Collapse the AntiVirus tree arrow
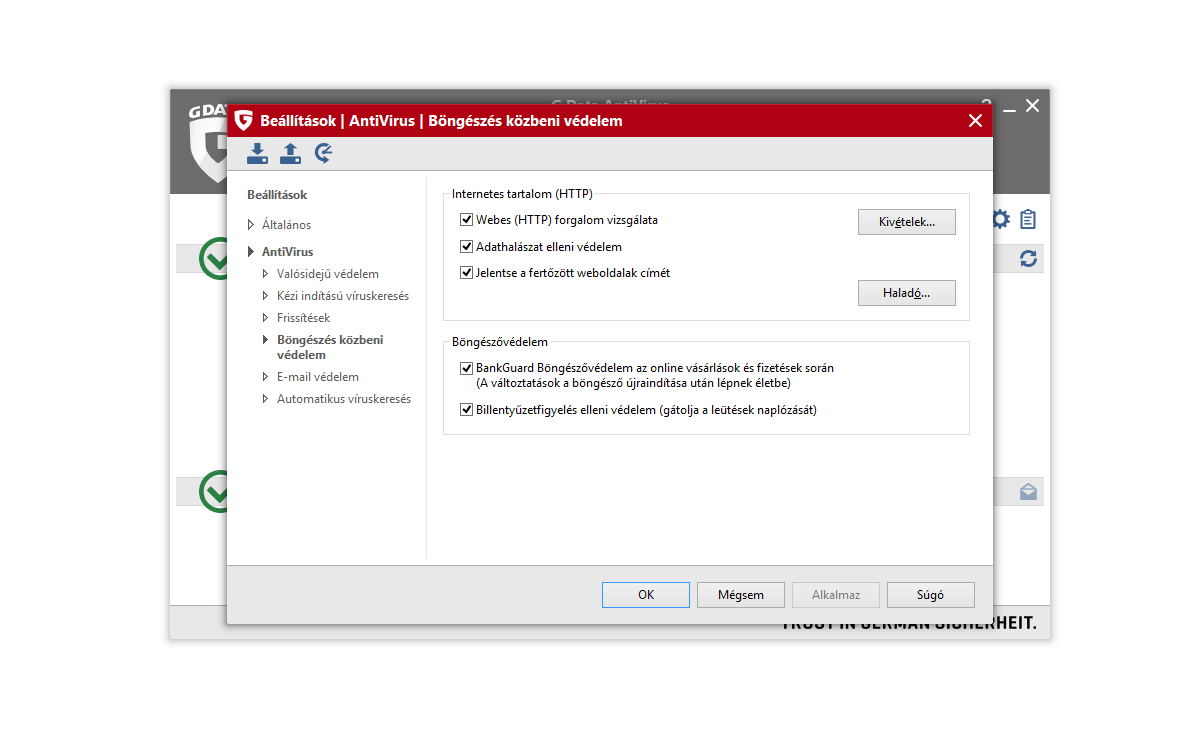Screen dimensions: 1200x750 point(251,252)
